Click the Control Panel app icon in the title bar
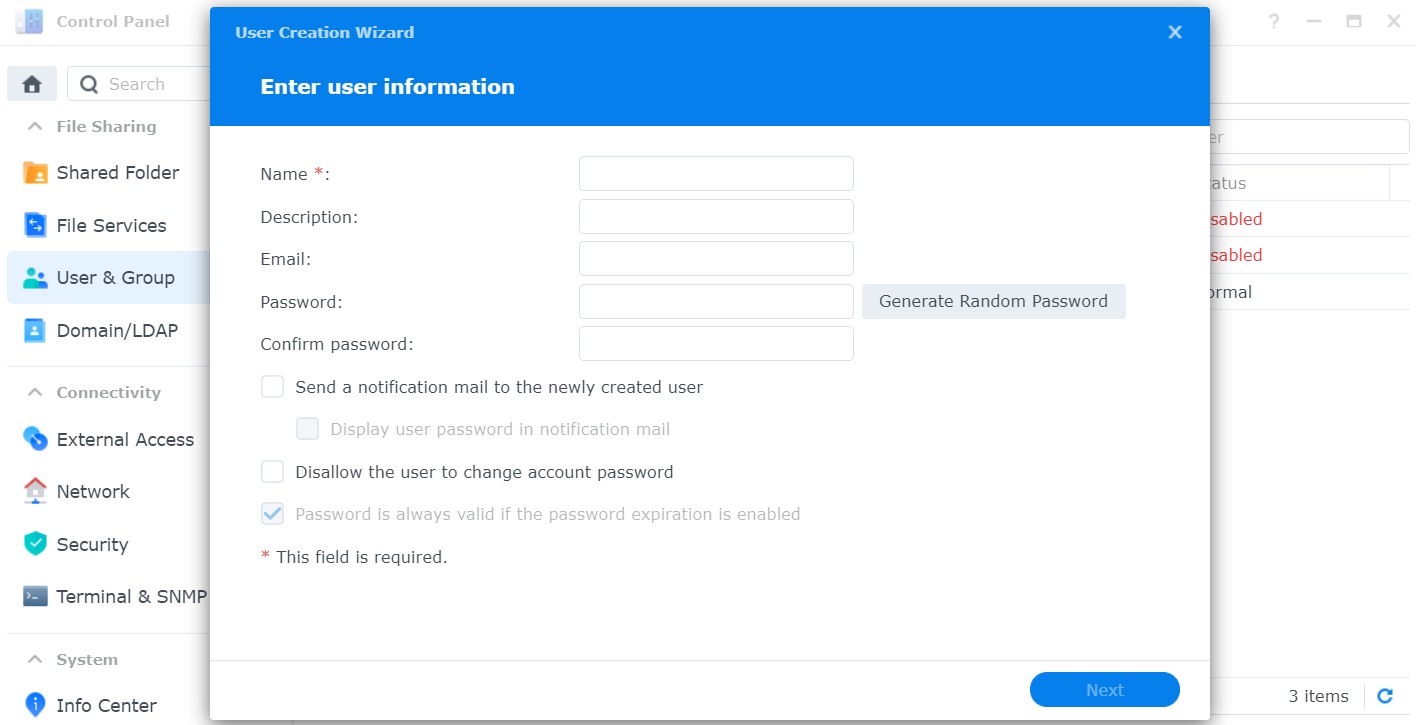 tap(29, 21)
